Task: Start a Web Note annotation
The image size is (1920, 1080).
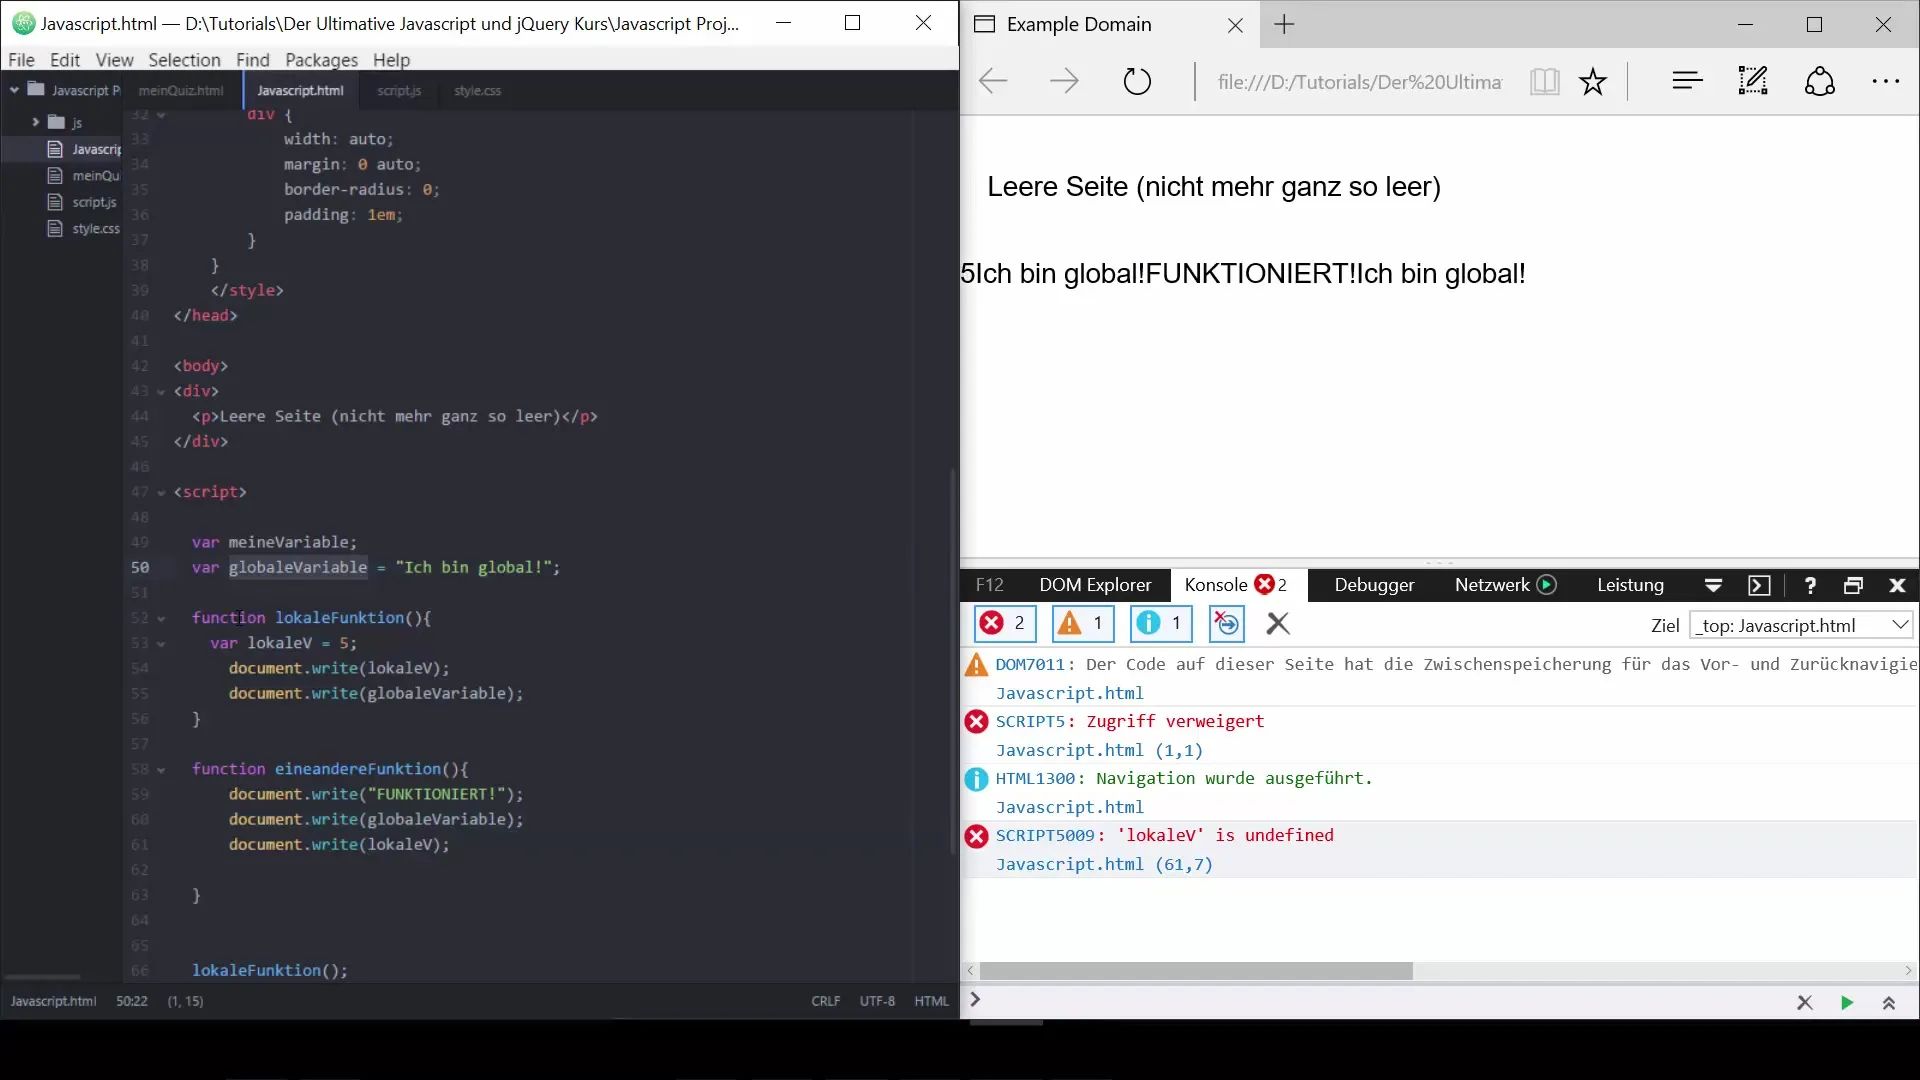Action: 1751,81
